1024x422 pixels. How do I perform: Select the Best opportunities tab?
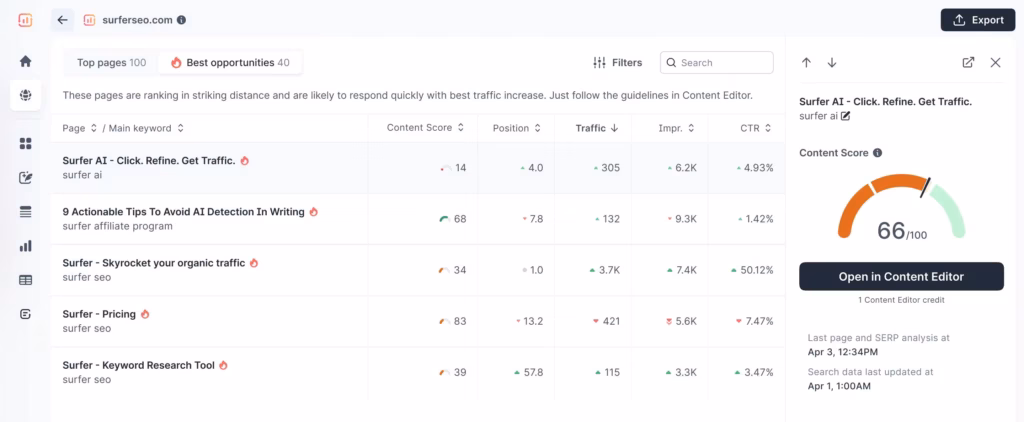coord(230,63)
